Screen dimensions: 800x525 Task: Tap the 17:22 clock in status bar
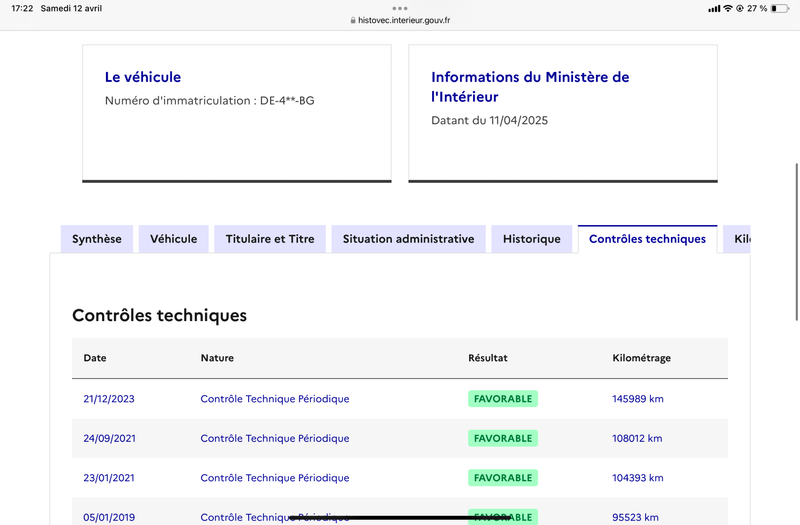click(x=22, y=8)
